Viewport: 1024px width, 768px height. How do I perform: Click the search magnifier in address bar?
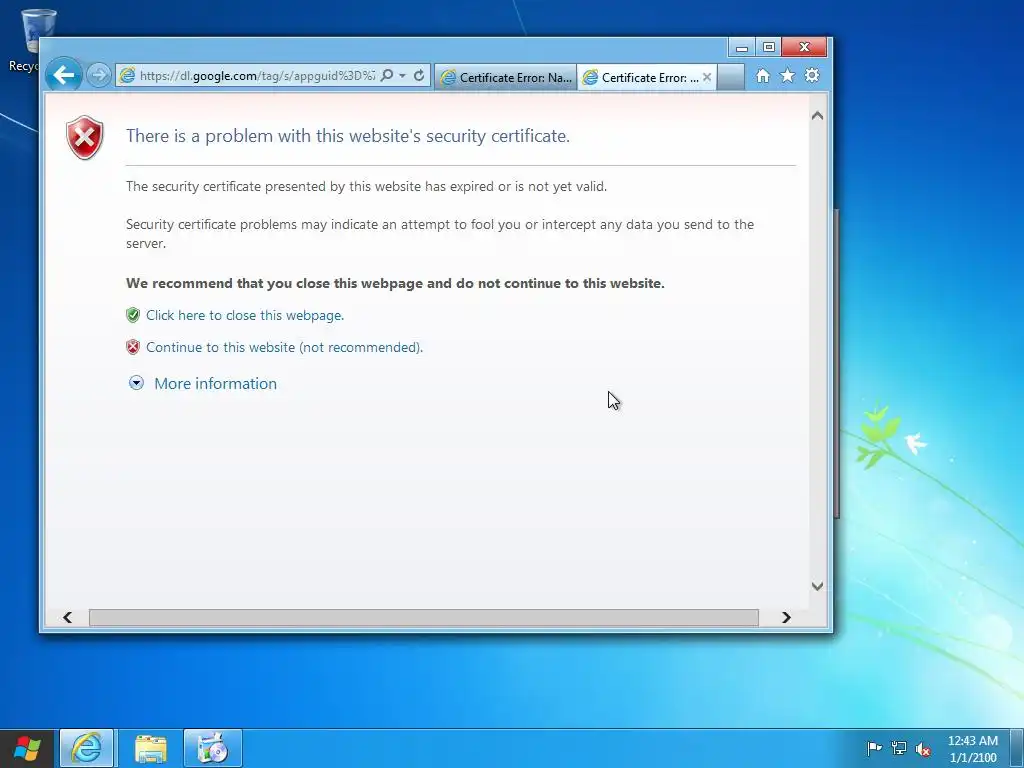pyautogui.click(x=387, y=75)
